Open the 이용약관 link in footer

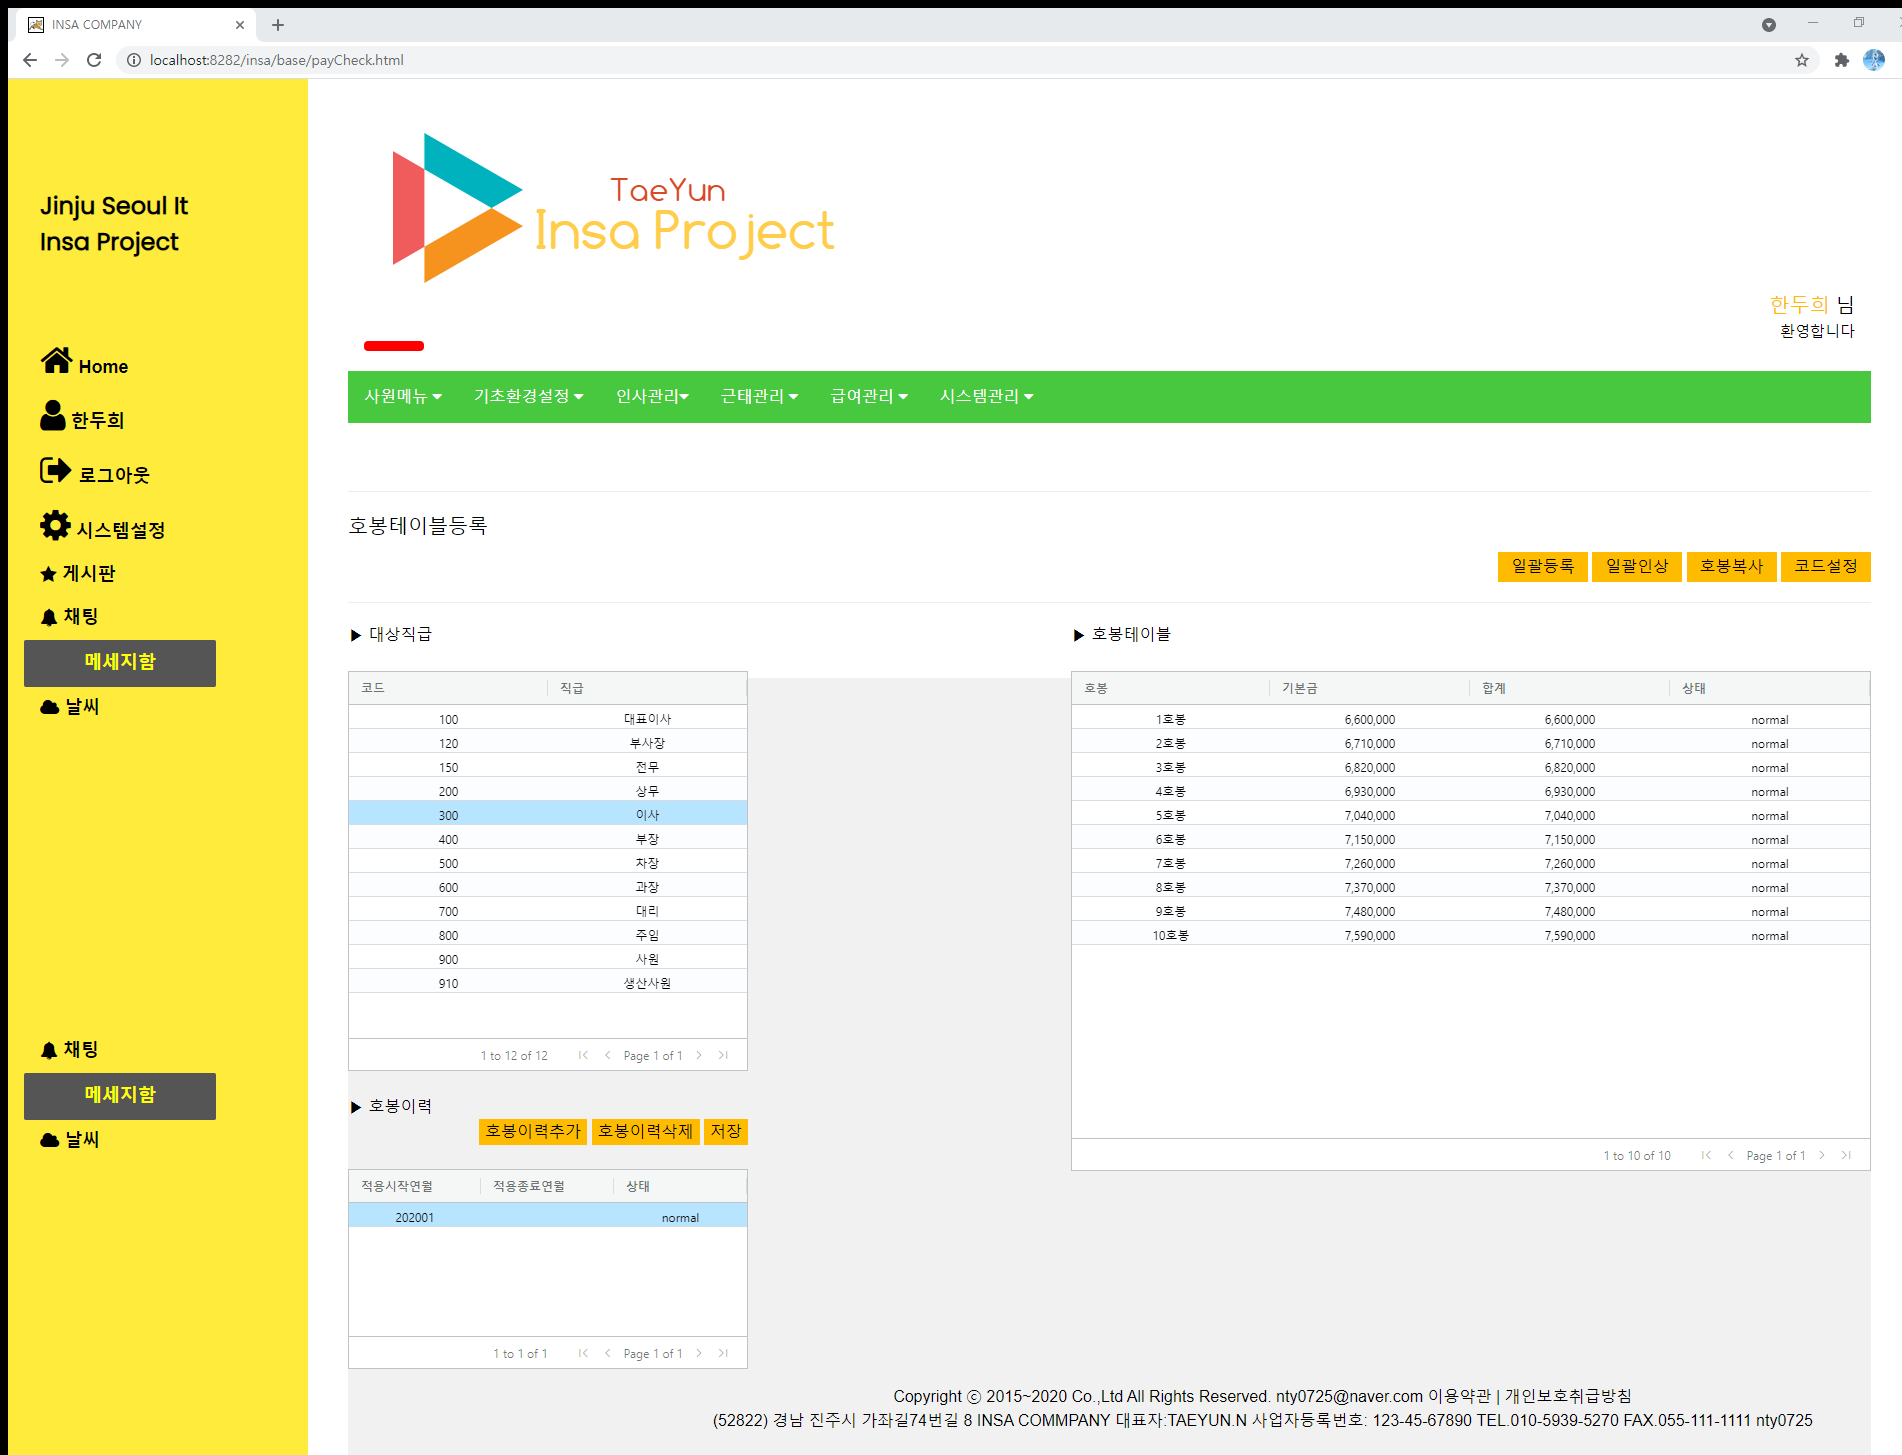[x=1459, y=1396]
